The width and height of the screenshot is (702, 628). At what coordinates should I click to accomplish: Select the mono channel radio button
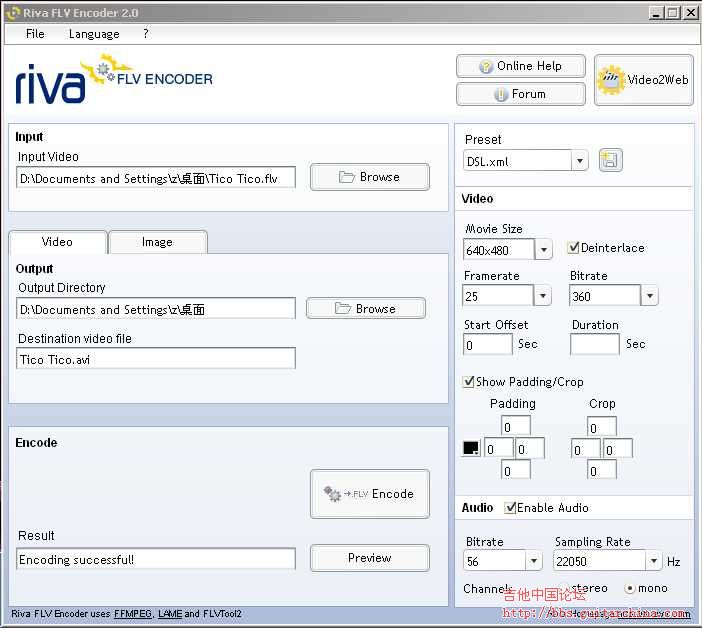(630, 588)
